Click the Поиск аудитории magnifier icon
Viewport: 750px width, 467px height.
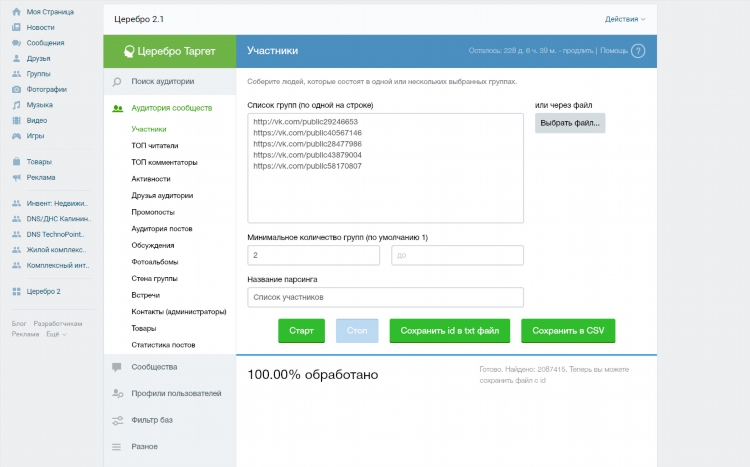[117, 82]
